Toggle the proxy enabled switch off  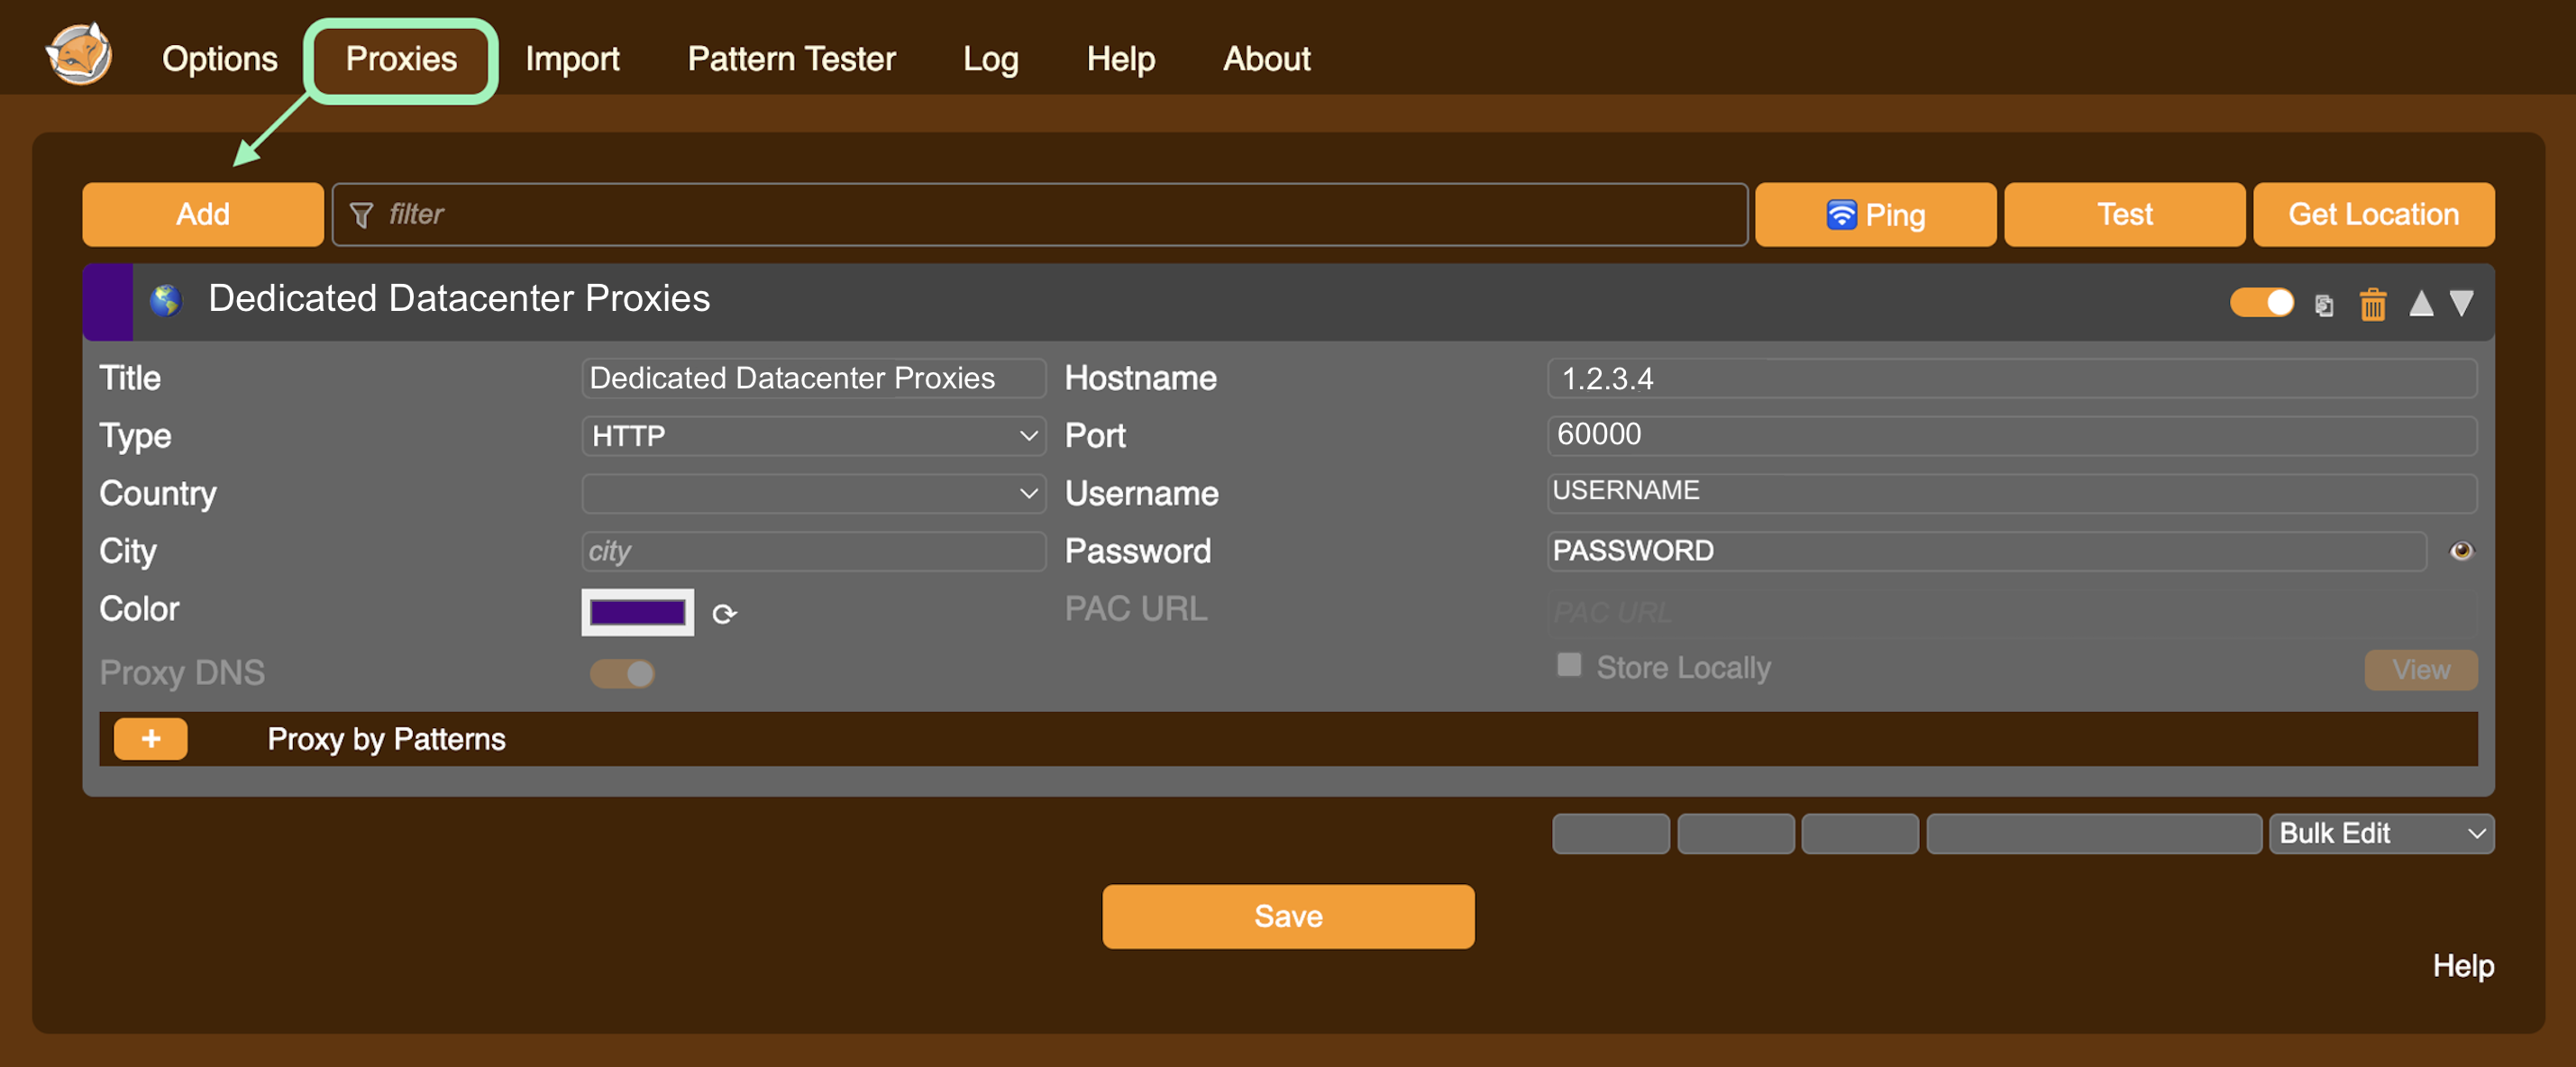(2261, 302)
